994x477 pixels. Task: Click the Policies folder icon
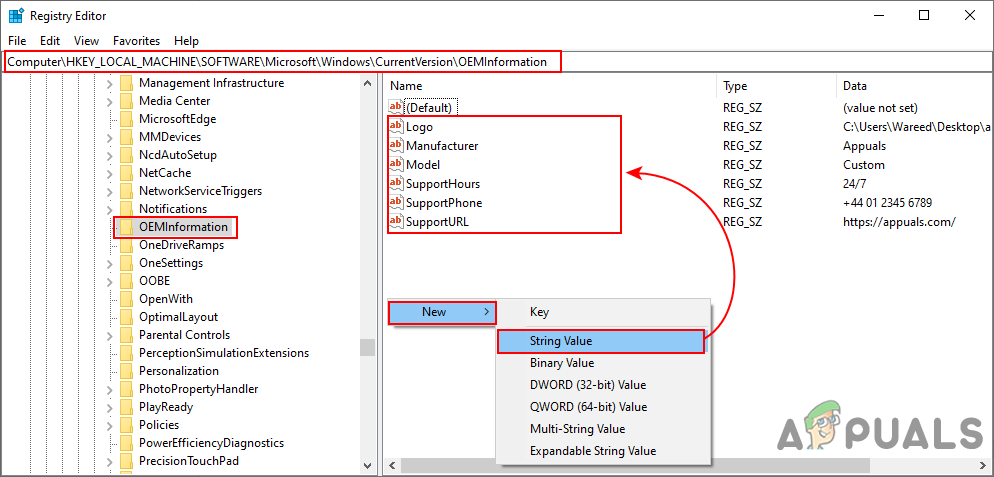pyautogui.click(x=127, y=425)
